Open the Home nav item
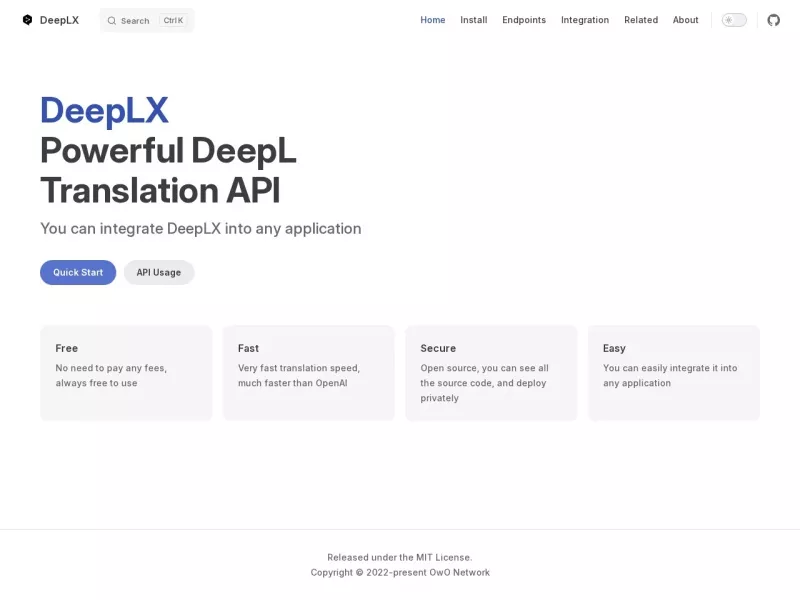 click(433, 20)
